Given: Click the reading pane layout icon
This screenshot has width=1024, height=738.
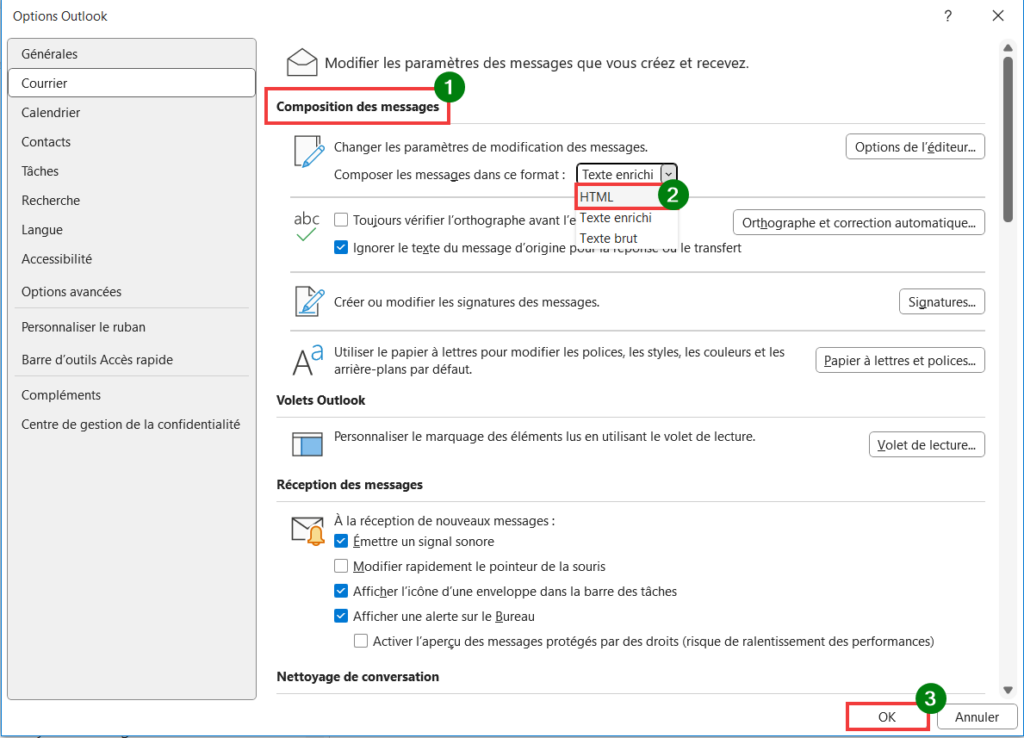Looking at the screenshot, I should coord(307,444).
